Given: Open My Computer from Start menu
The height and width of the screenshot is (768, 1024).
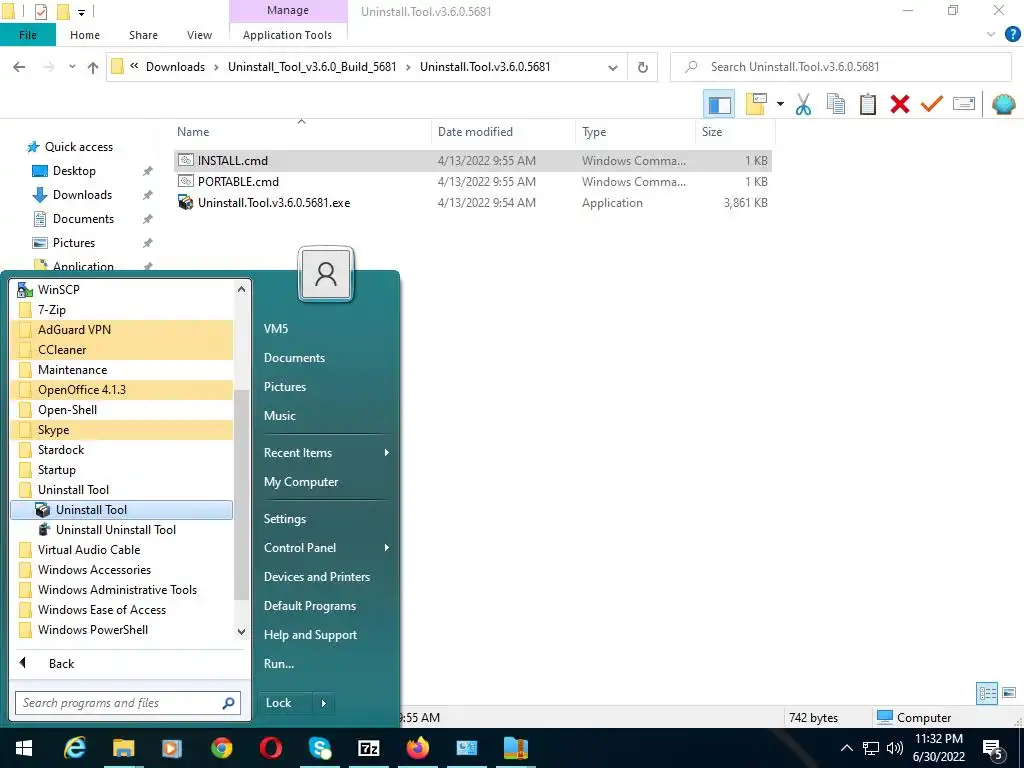Looking at the screenshot, I should tap(301, 482).
